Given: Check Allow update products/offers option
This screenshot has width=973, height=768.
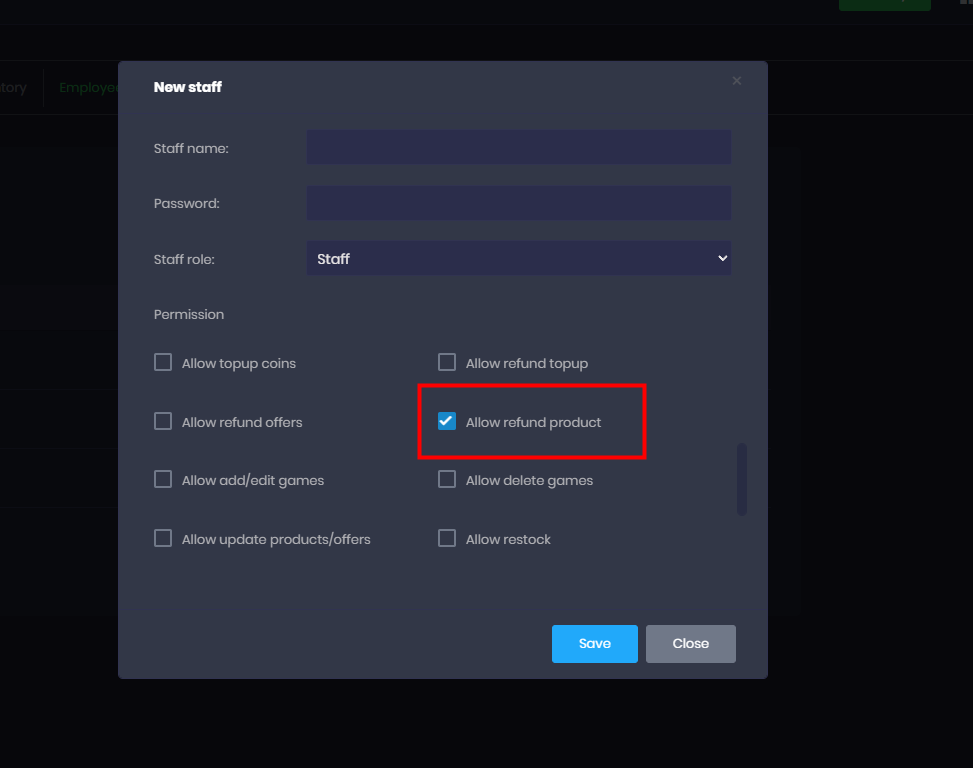Looking at the screenshot, I should click(x=163, y=539).
